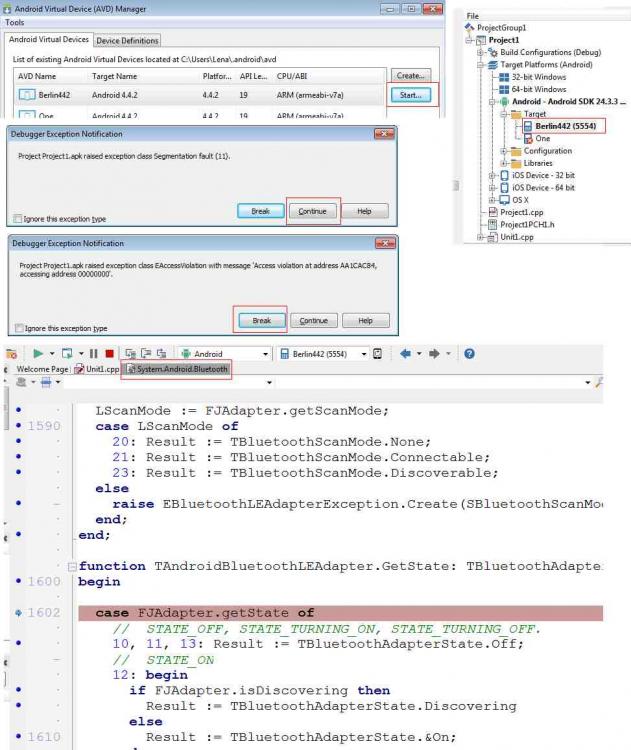The width and height of the screenshot is (631, 750).
Task: Click the 64-bit Windows platform icon
Action: (x=504, y=89)
